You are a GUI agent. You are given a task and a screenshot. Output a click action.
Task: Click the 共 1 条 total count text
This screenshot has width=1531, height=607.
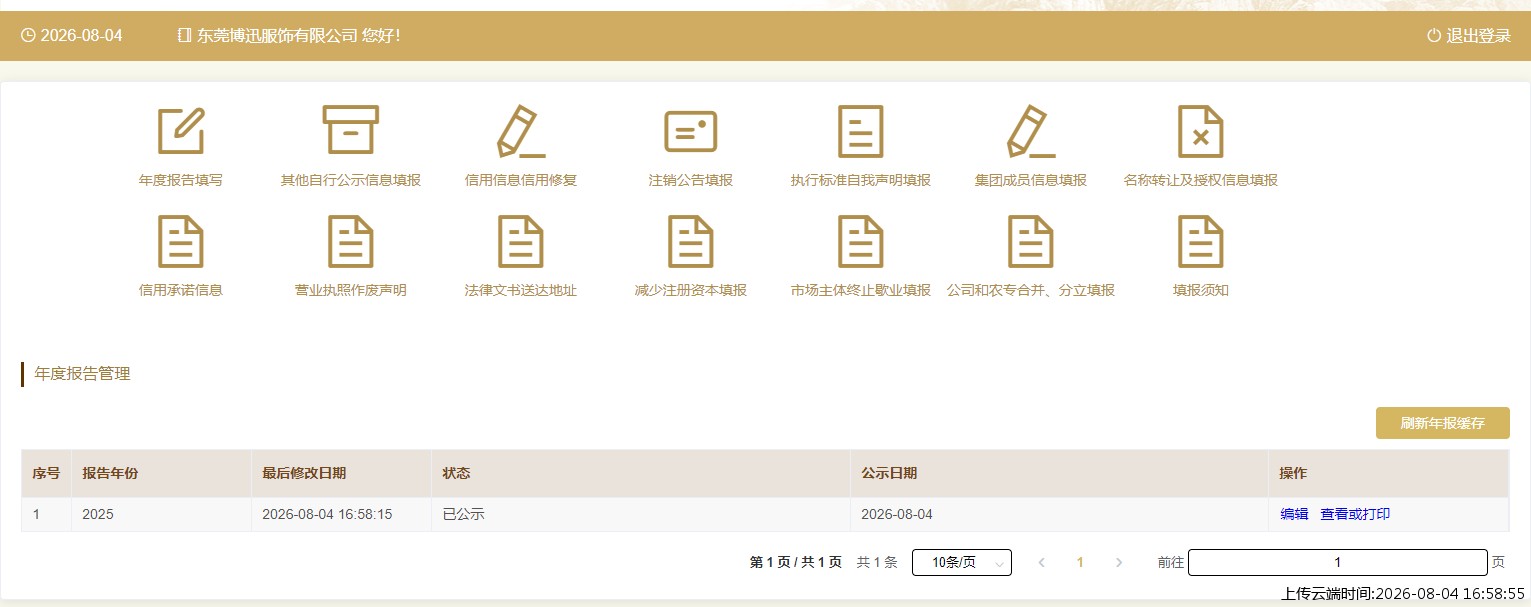pos(877,563)
